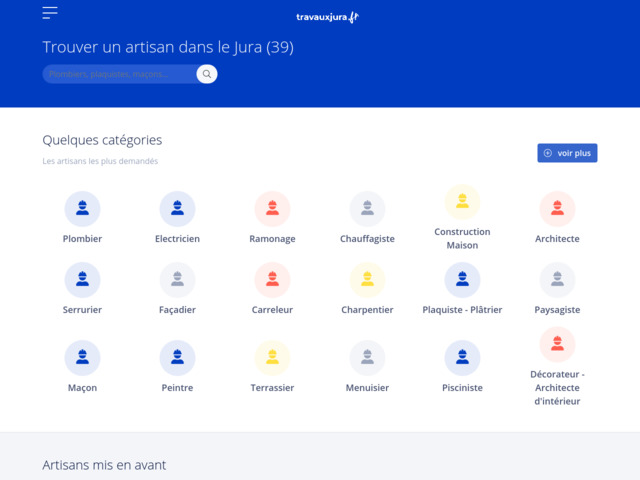
Task: Click the Serrurier category icon
Action: (x=82, y=280)
